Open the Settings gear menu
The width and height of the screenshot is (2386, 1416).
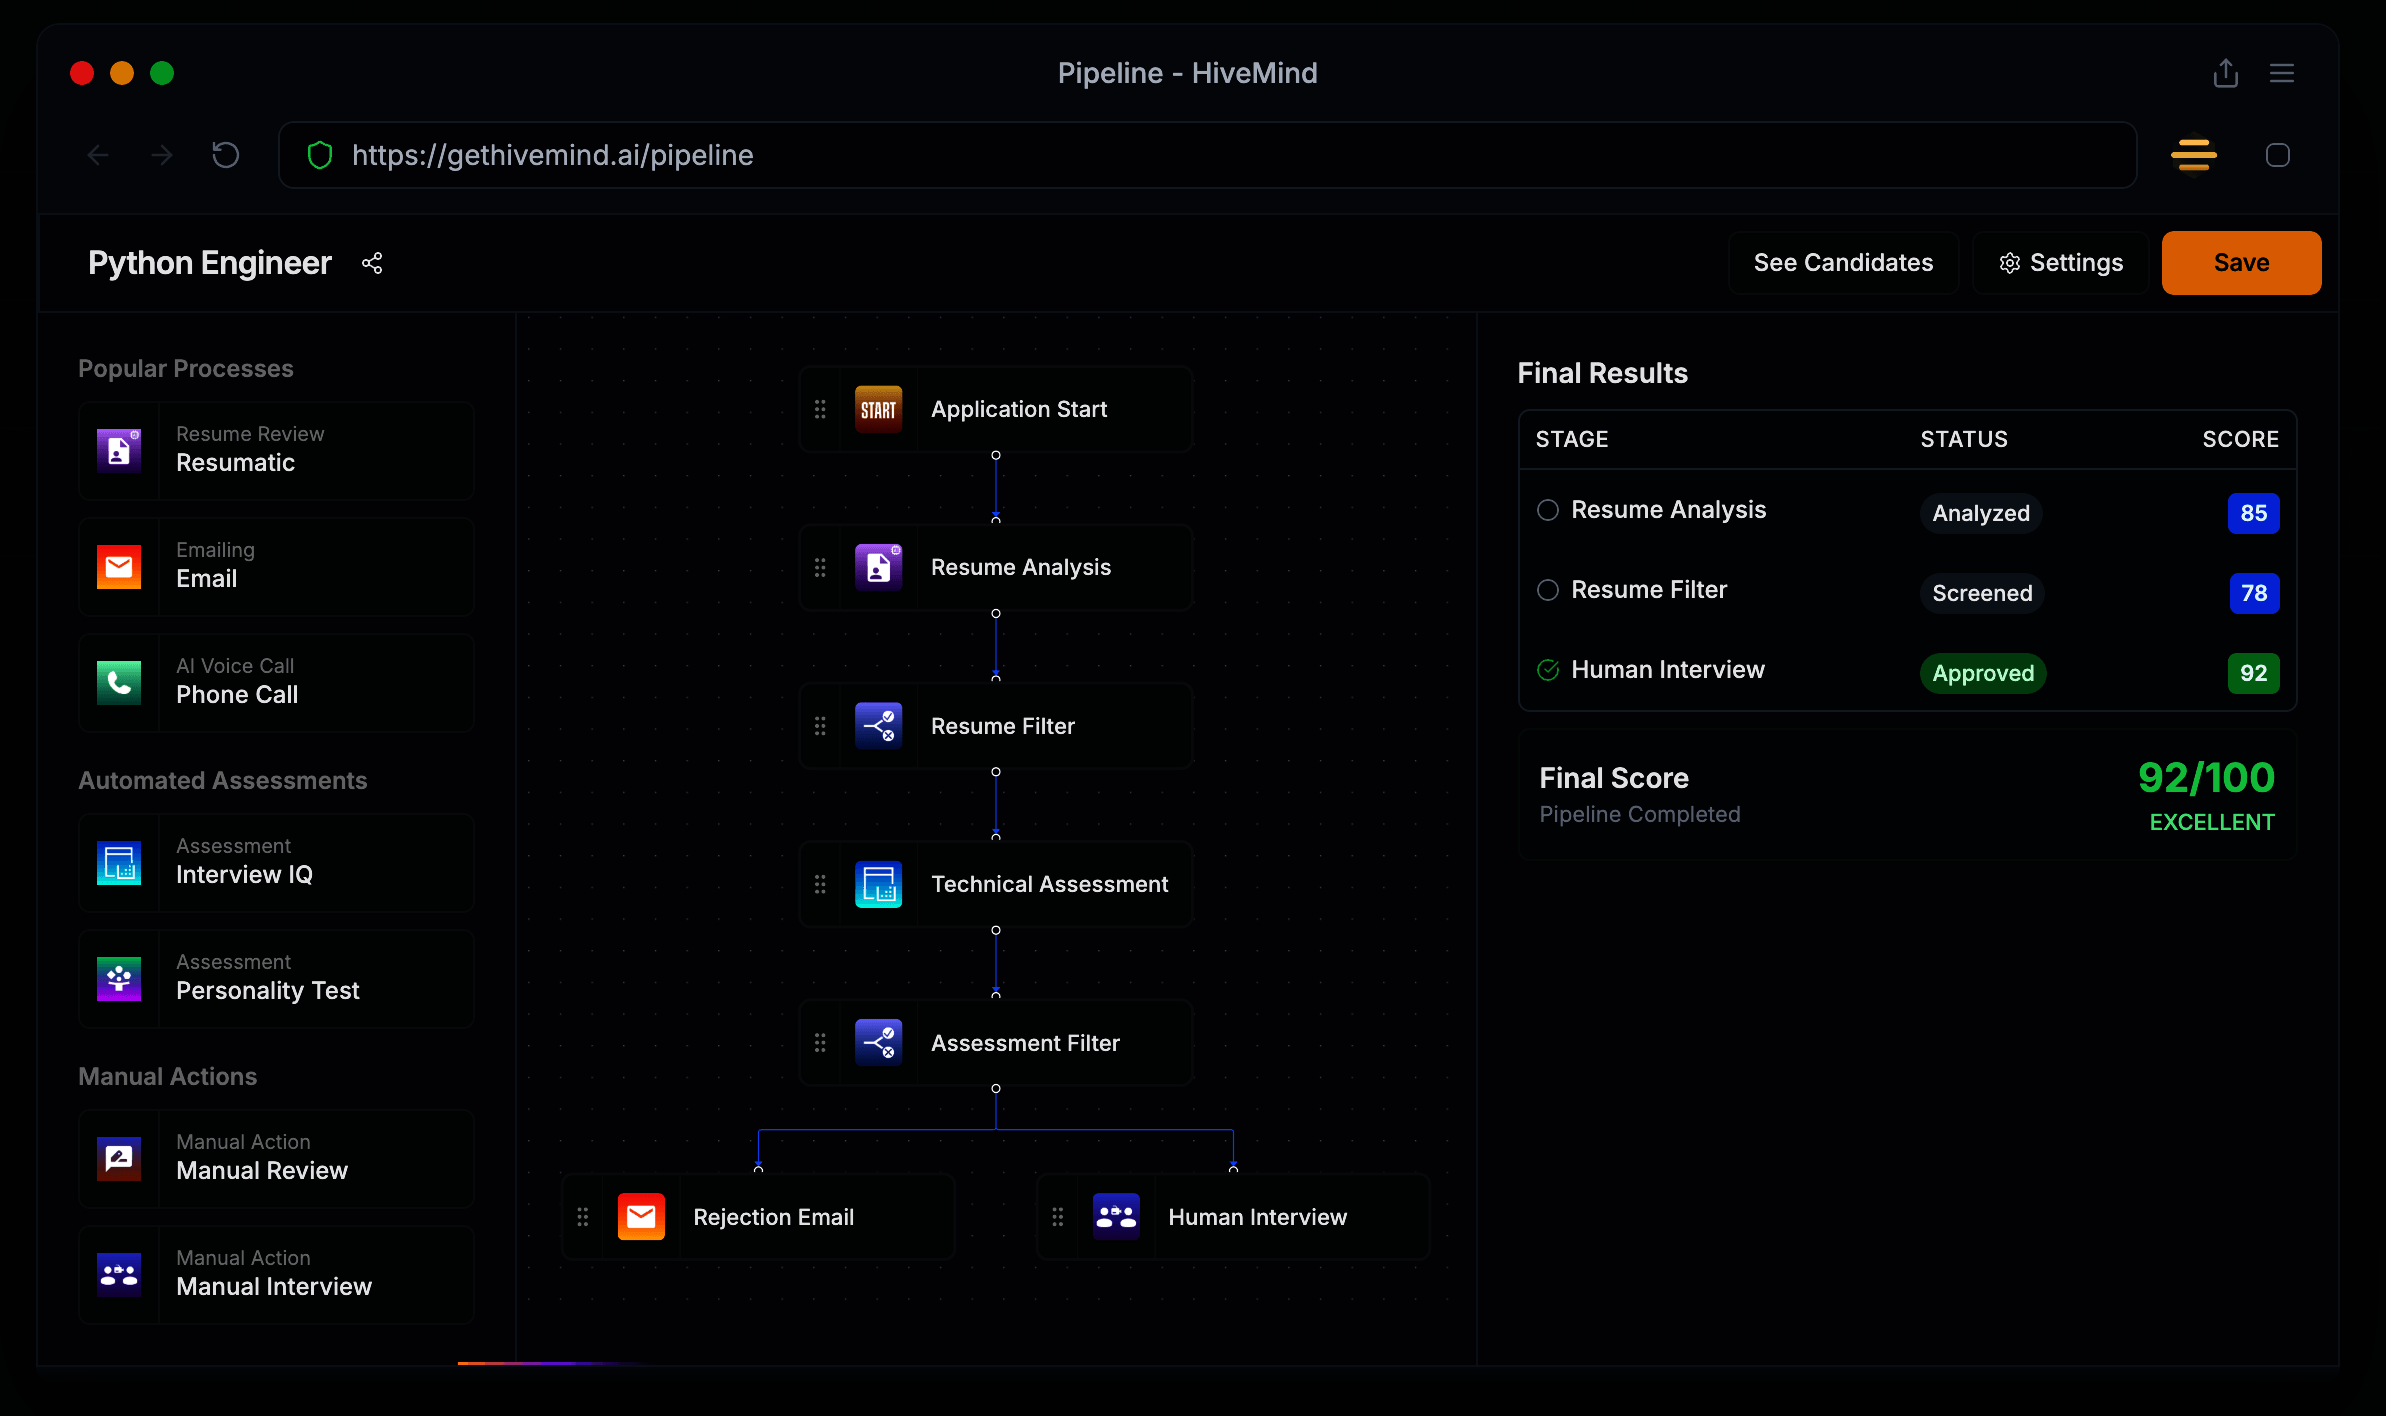[x=2061, y=263]
